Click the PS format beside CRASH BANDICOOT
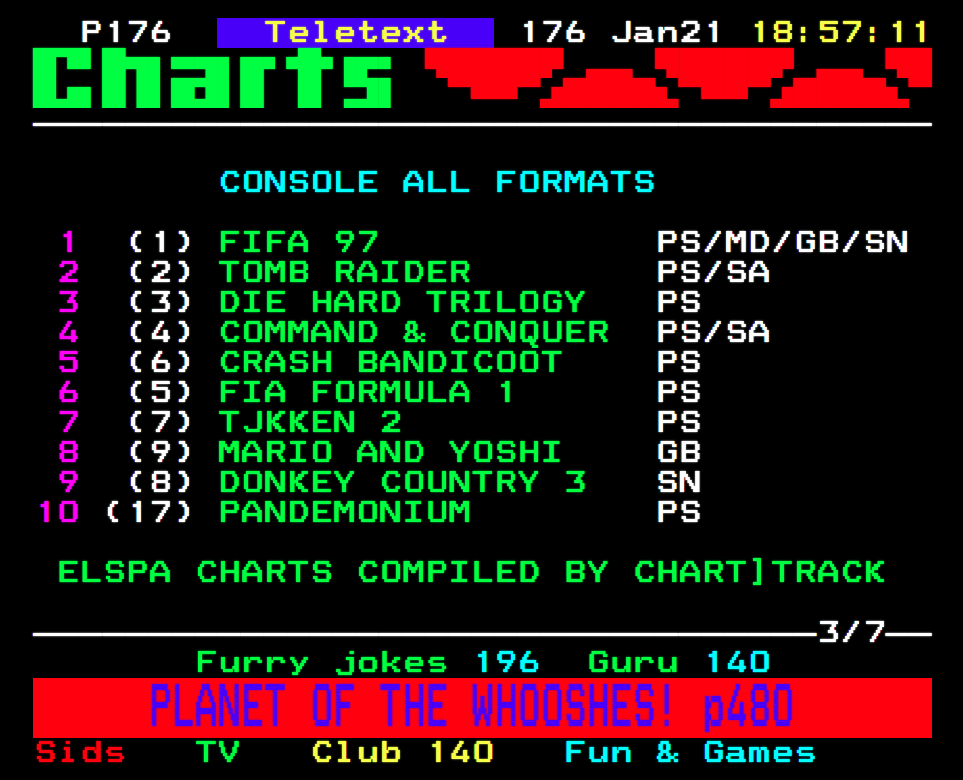 point(679,362)
